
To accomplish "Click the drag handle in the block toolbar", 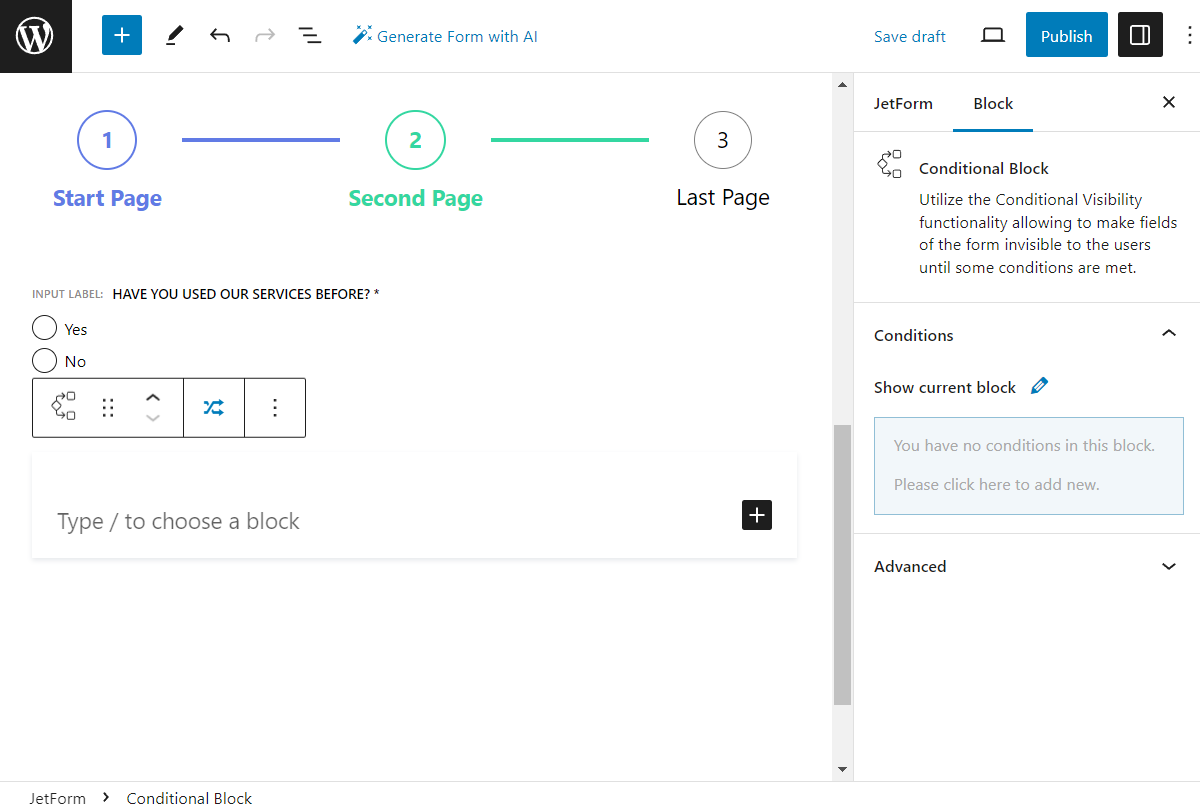I will click(x=108, y=407).
